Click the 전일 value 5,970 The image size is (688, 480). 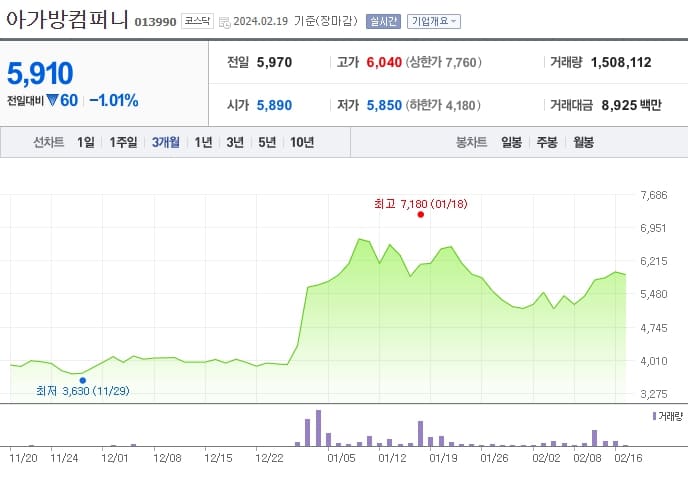274,62
